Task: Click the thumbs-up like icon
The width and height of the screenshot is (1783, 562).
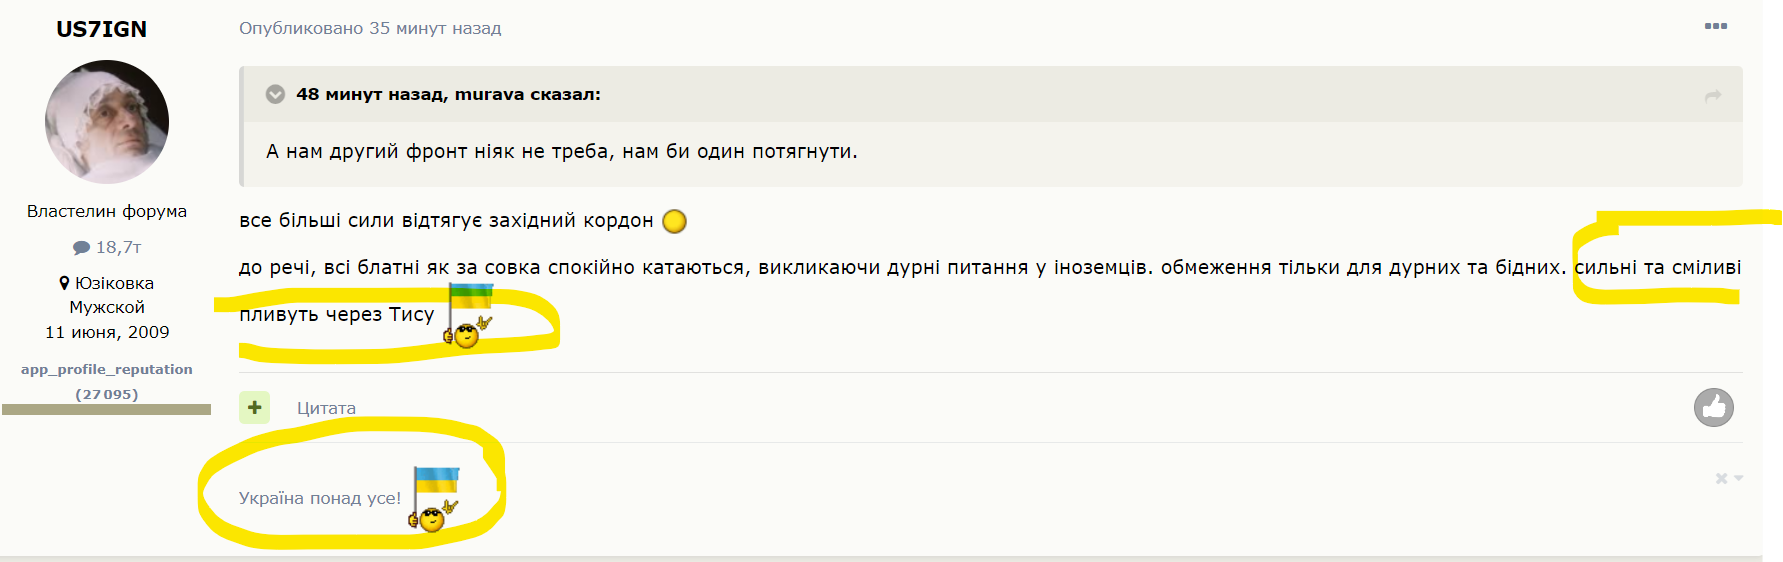Action: [1713, 407]
